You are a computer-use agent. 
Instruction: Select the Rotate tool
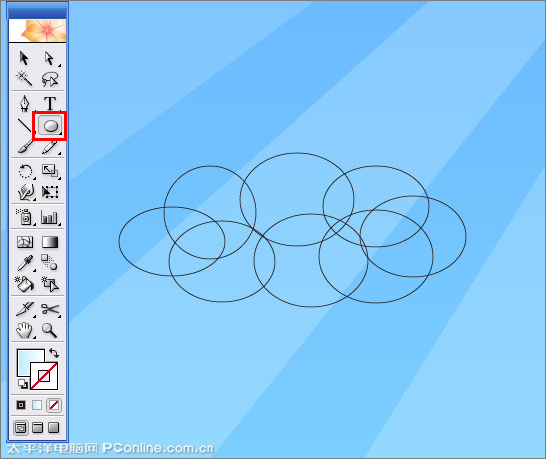25,171
